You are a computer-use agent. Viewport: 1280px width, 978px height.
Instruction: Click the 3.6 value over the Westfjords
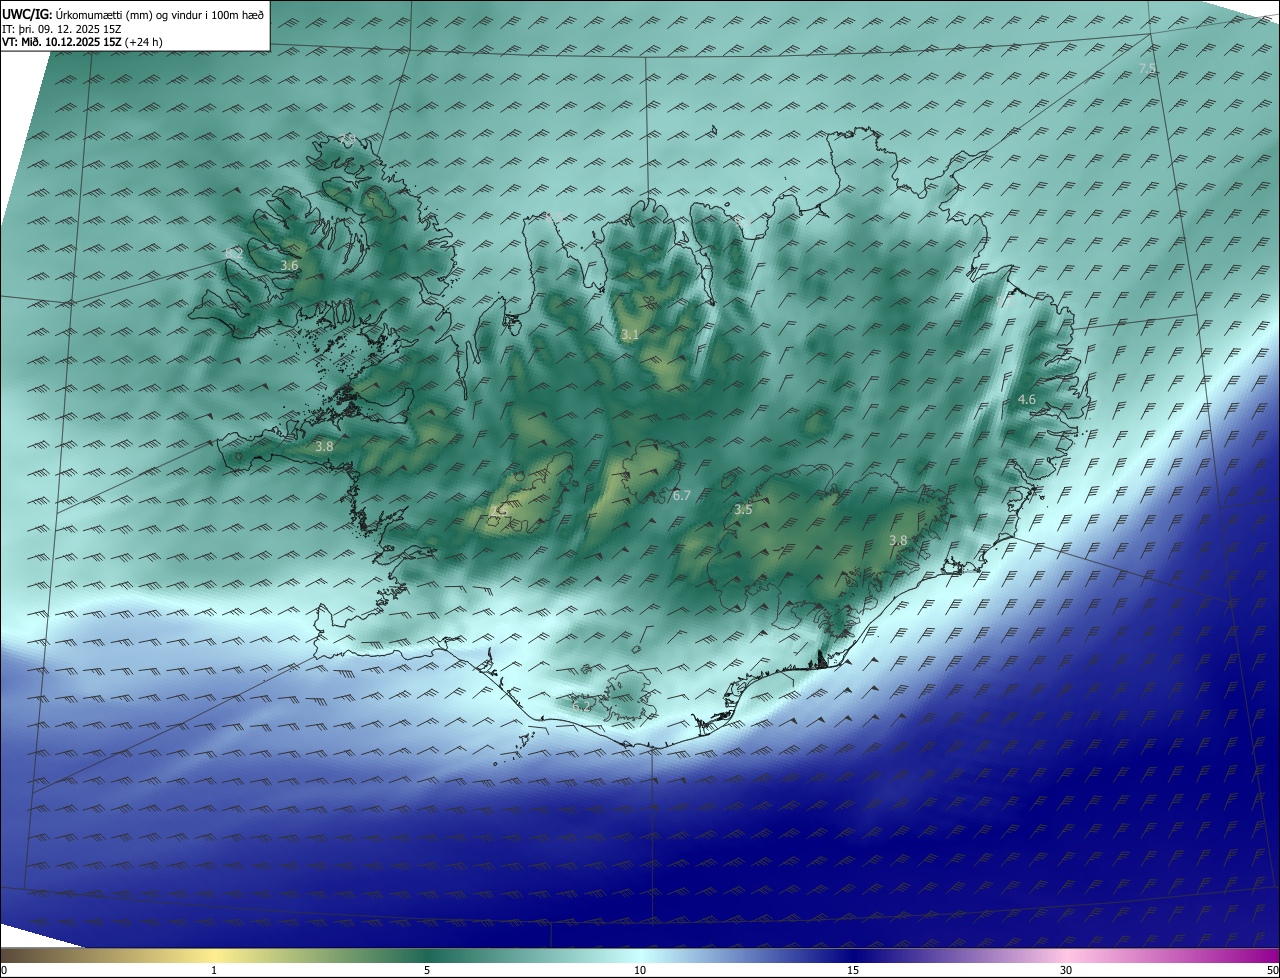[289, 266]
